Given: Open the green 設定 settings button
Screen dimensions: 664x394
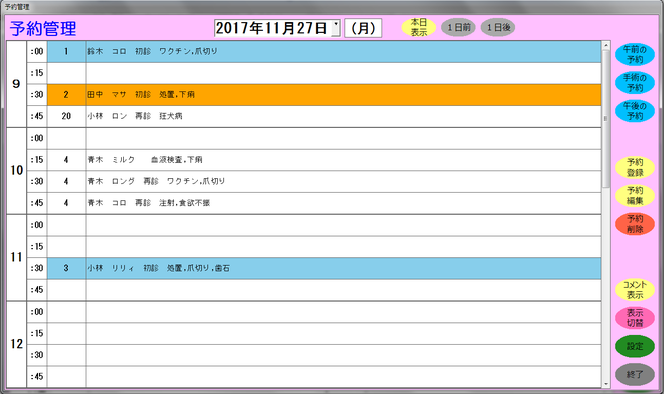Looking at the screenshot, I should point(635,346).
